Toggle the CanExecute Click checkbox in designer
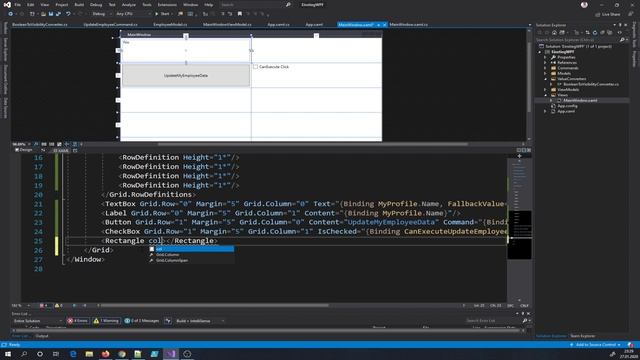Screen dimensions: 640x360 256,67
